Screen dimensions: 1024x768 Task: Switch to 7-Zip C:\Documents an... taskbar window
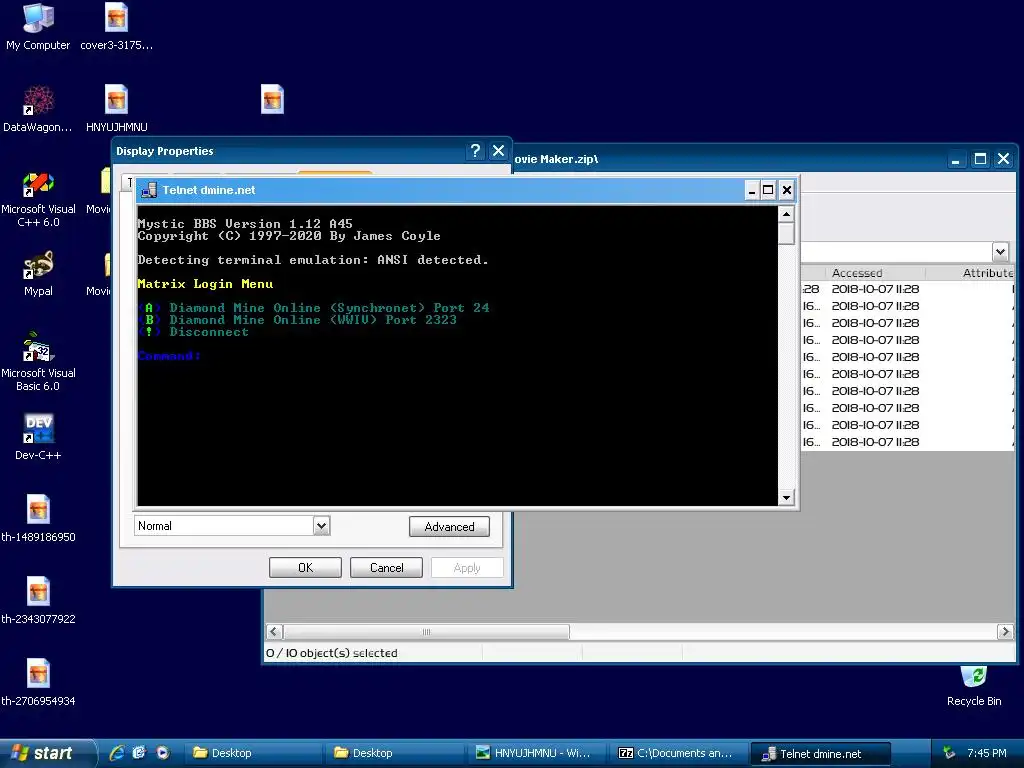coord(677,753)
